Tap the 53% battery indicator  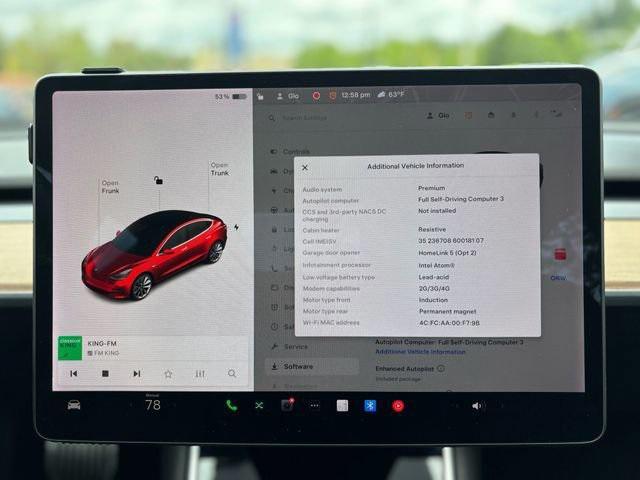click(x=231, y=97)
